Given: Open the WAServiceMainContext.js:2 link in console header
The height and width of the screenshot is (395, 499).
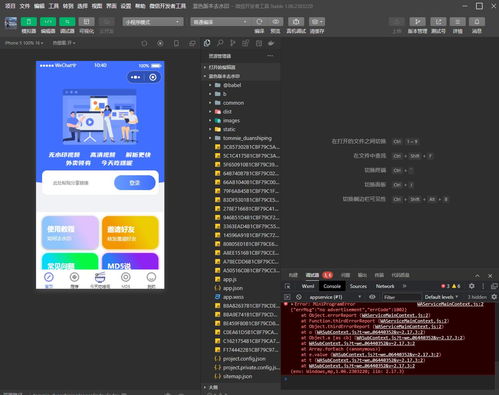Looking at the screenshot, I should point(450,304).
